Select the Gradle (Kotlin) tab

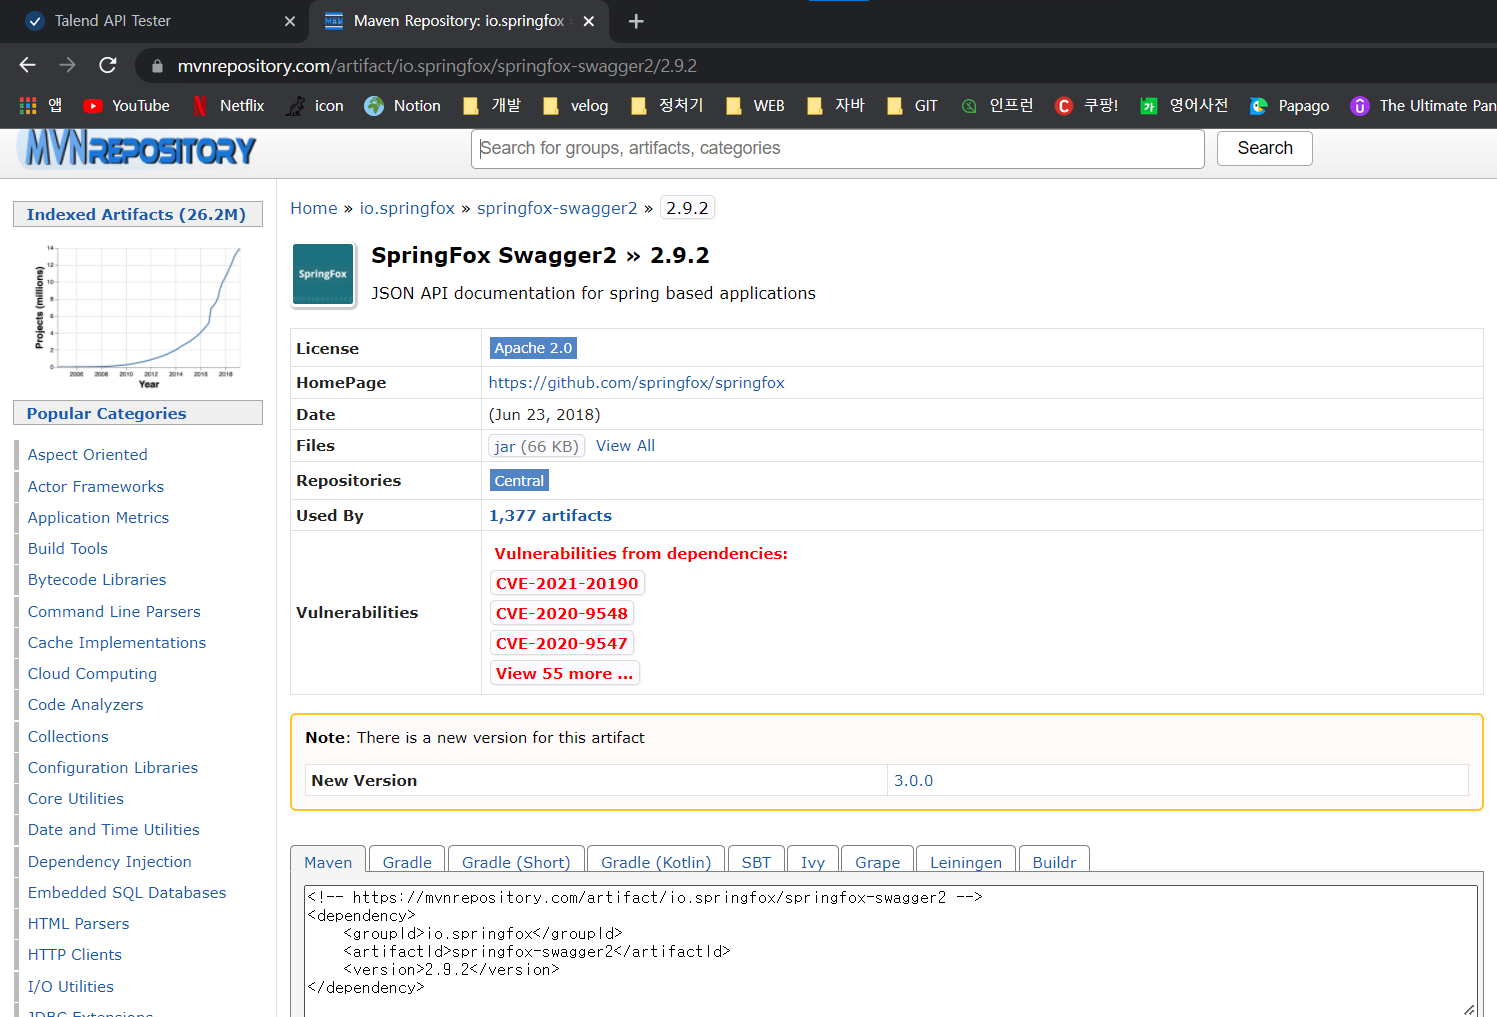(656, 862)
